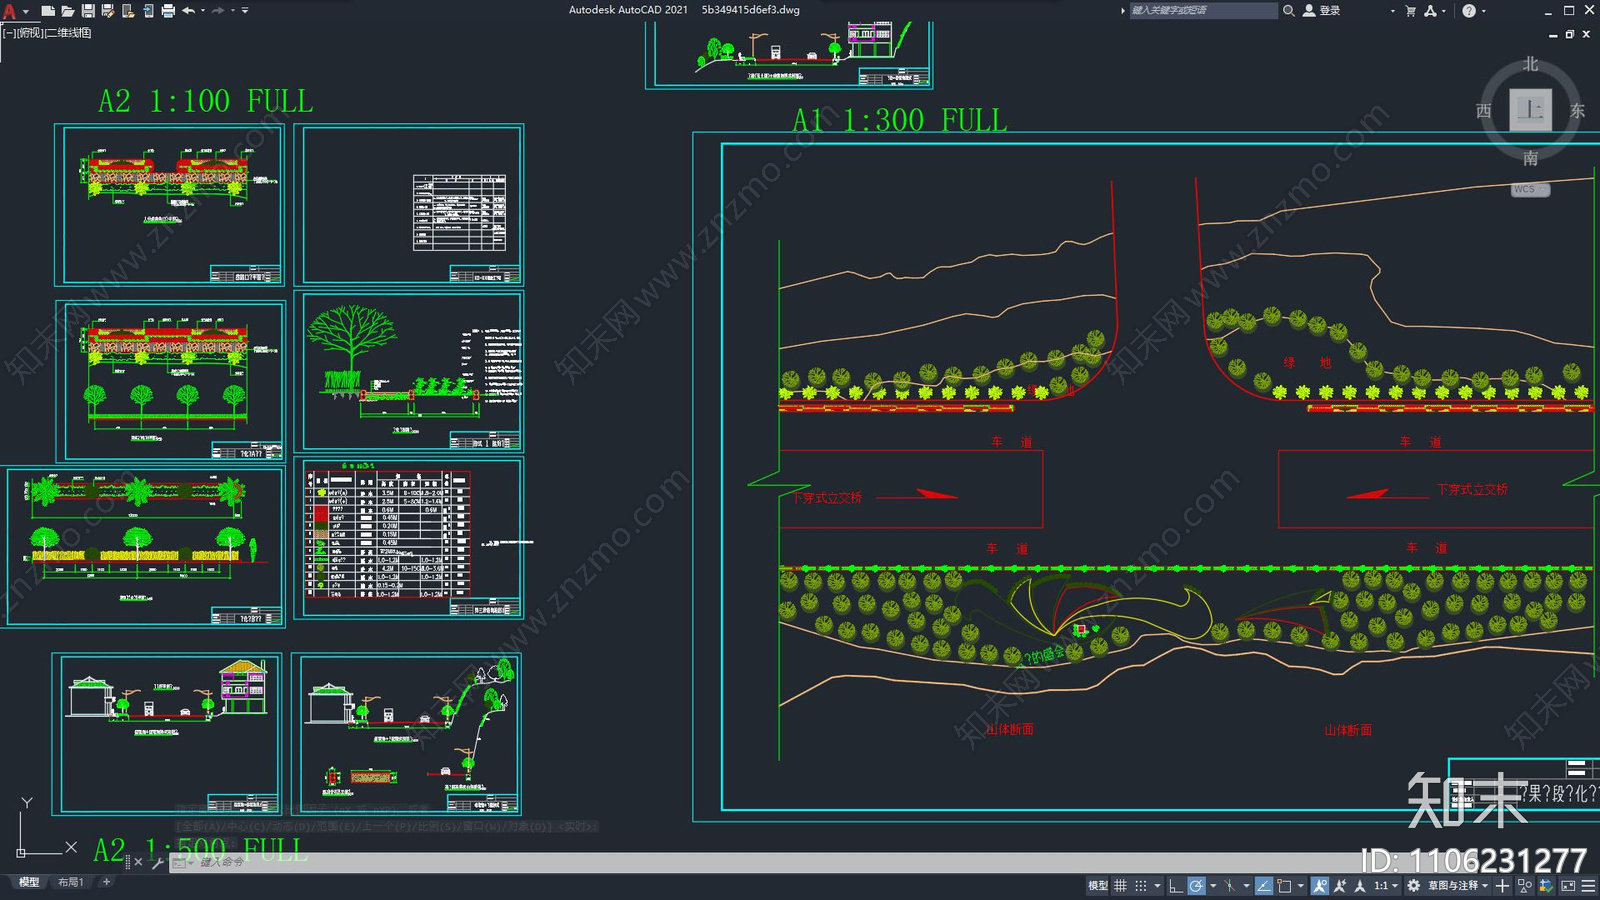Toggle object snap square icon

1284,886
